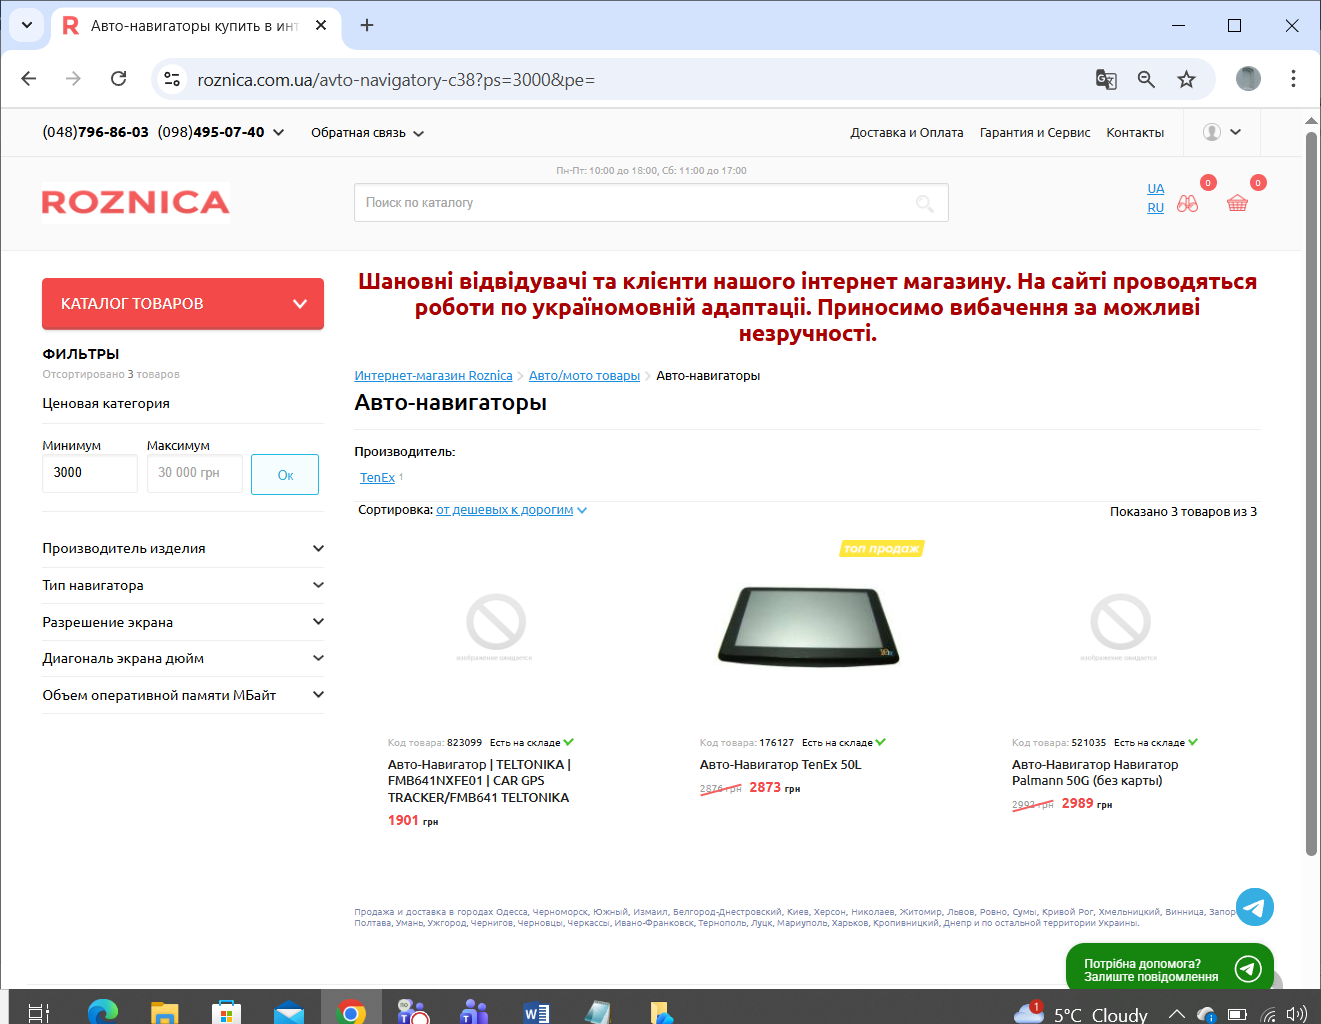Screen dimensions: 1321x1024
Task: Open the TenEx 50L navigator thumbnail
Action: coord(808,626)
